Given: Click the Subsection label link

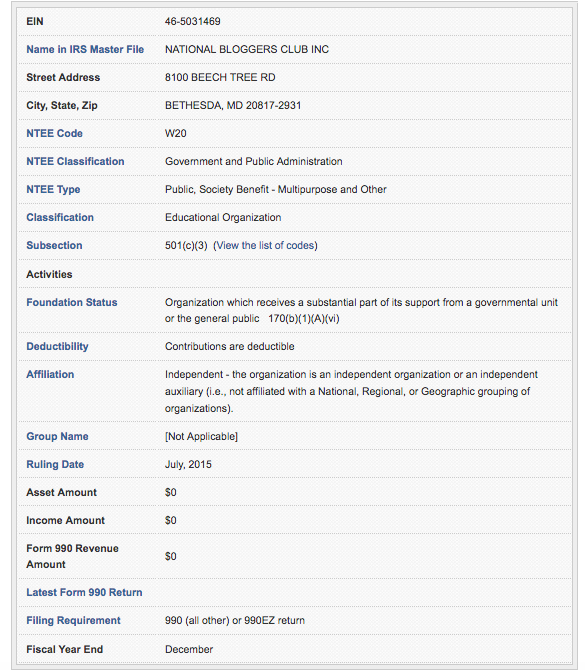Looking at the screenshot, I should [54, 245].
